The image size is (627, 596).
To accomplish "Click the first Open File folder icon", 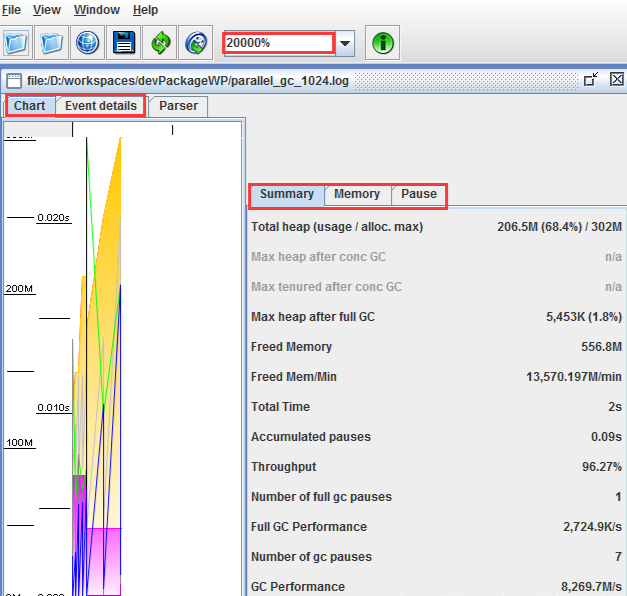I will pos(16,43).
